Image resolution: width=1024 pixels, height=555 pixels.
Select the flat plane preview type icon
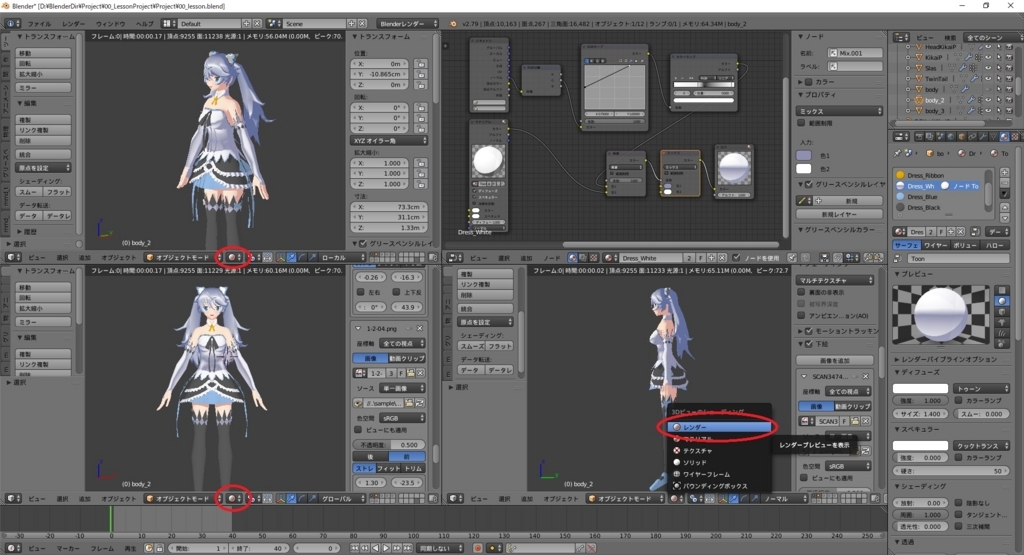pos(1002,290)
